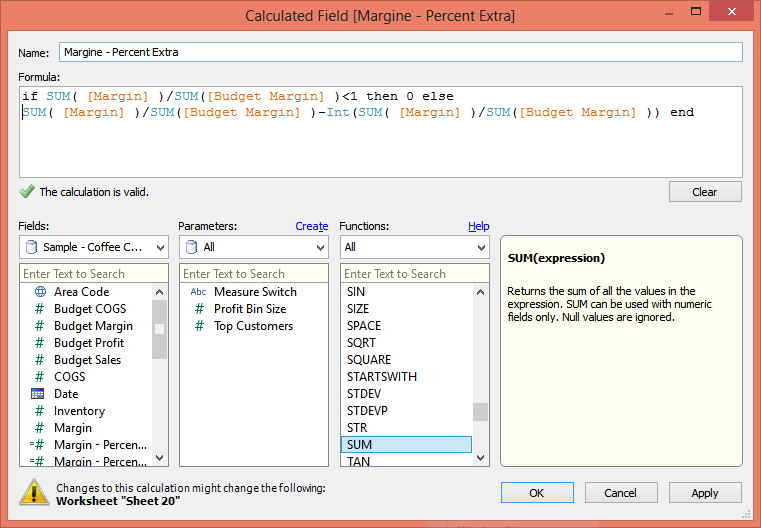The width and height of the screenshot is (761, 528).
Task: Click the number icon beside Top Customers
Action: [x=199, y=326]
